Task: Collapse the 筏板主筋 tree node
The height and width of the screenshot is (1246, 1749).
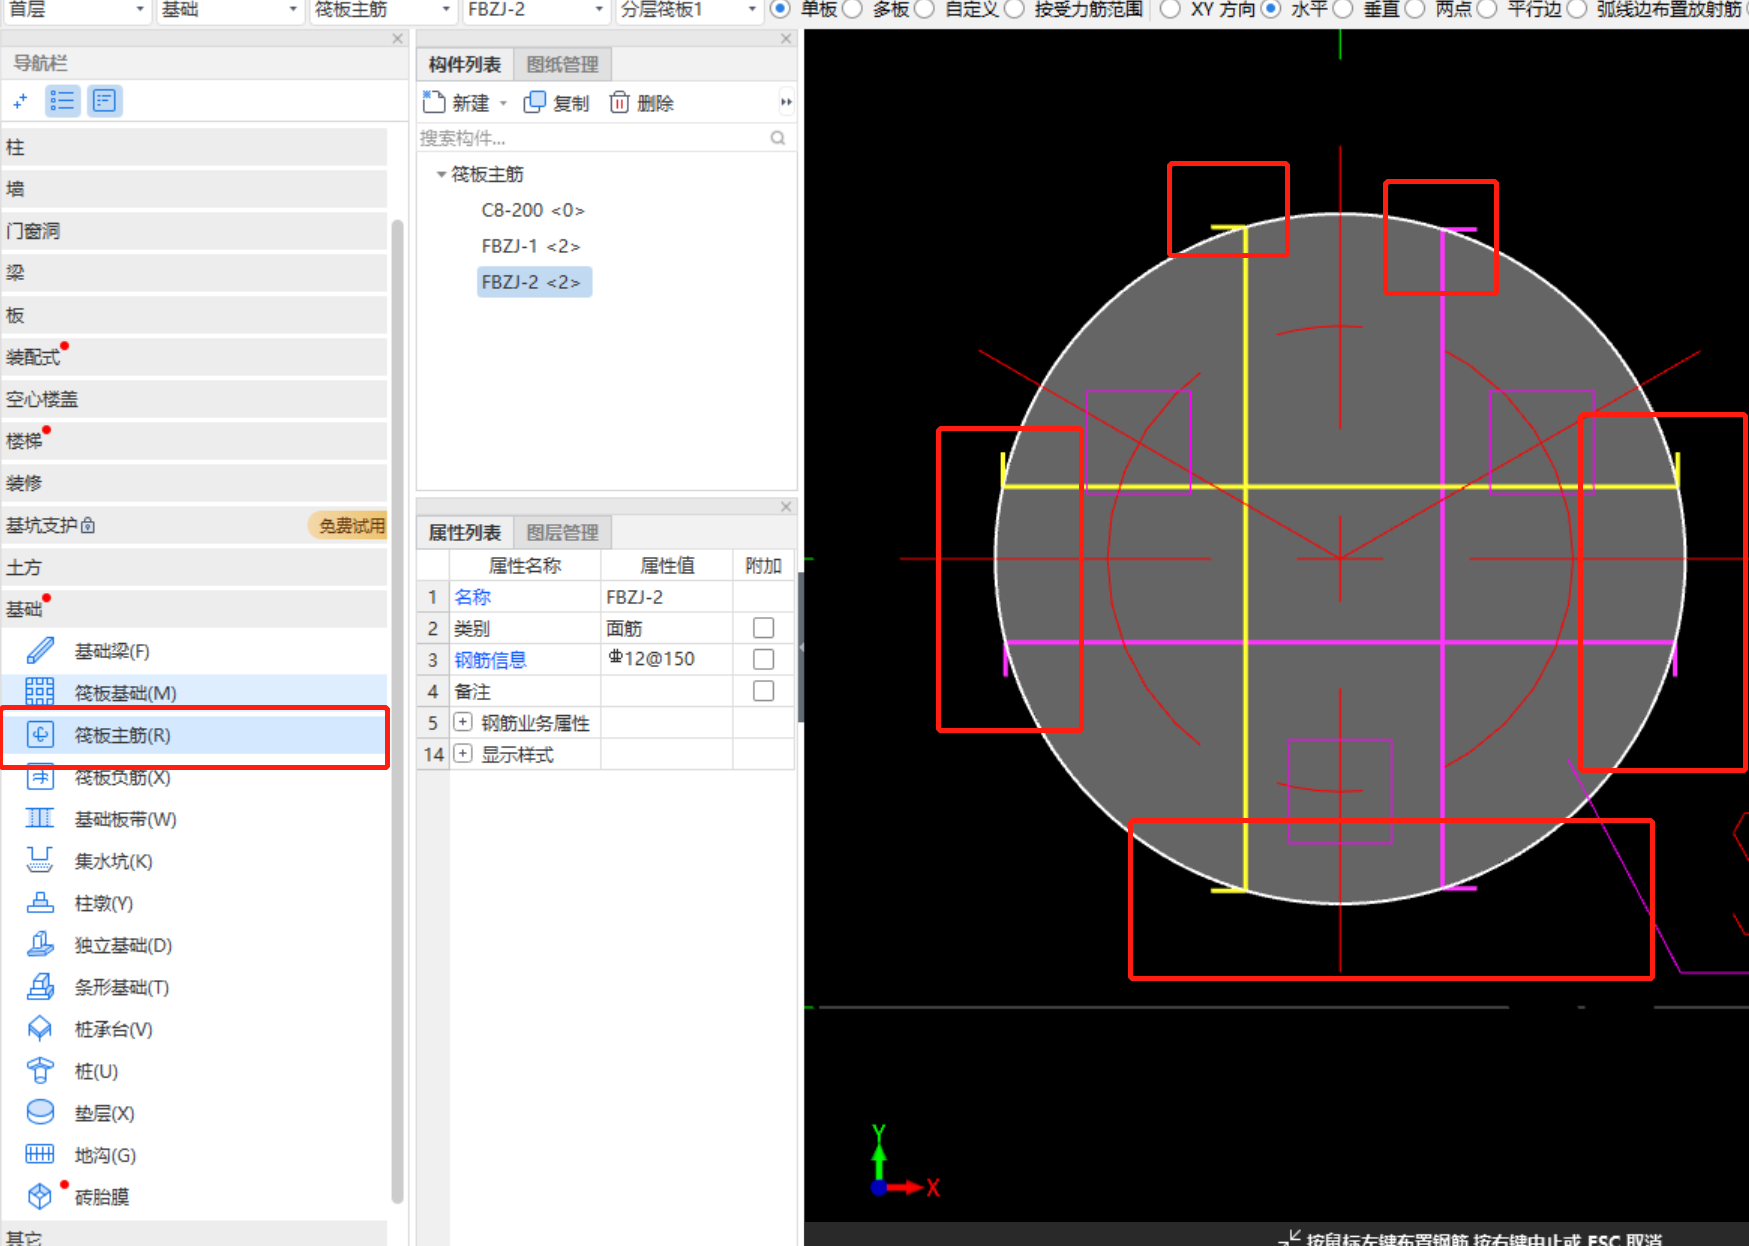Action: [x=441, y=174]
